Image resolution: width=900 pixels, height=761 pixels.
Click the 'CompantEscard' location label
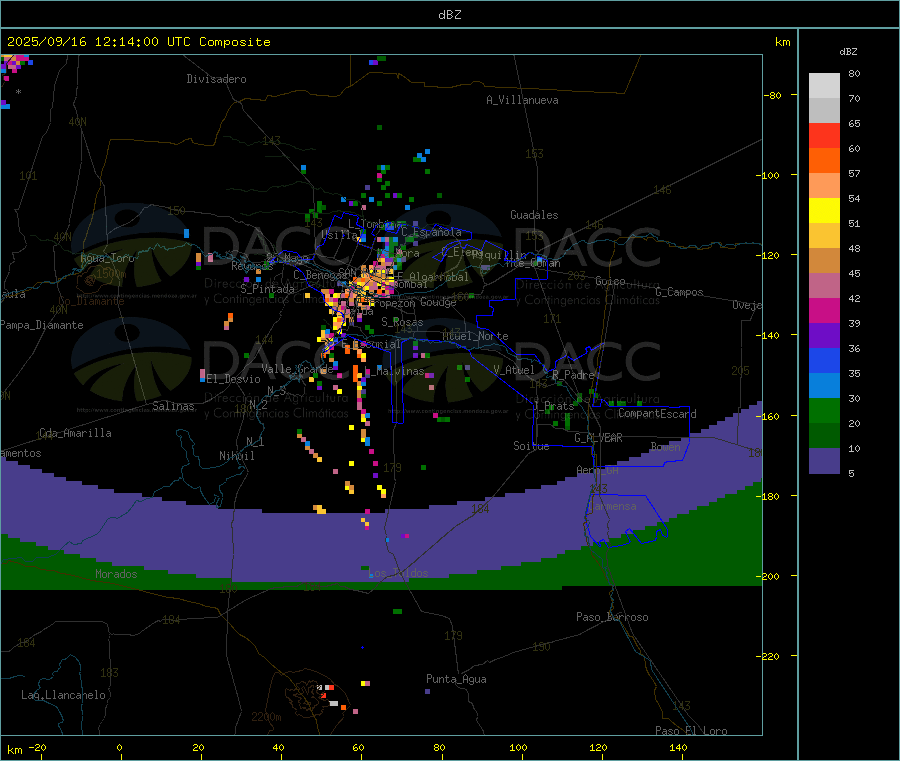(x=657, y=414)
